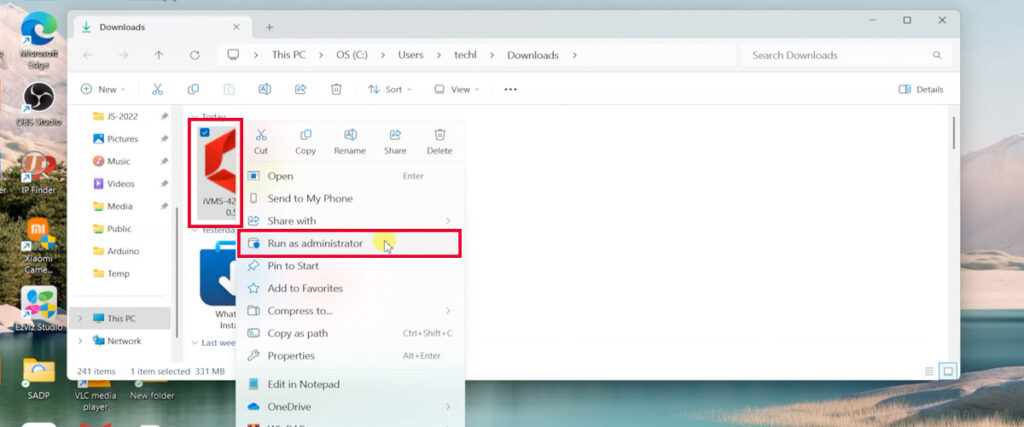Select Run as administrator
This screenshot has height=427, width=1024.
(x=315, y=243)
